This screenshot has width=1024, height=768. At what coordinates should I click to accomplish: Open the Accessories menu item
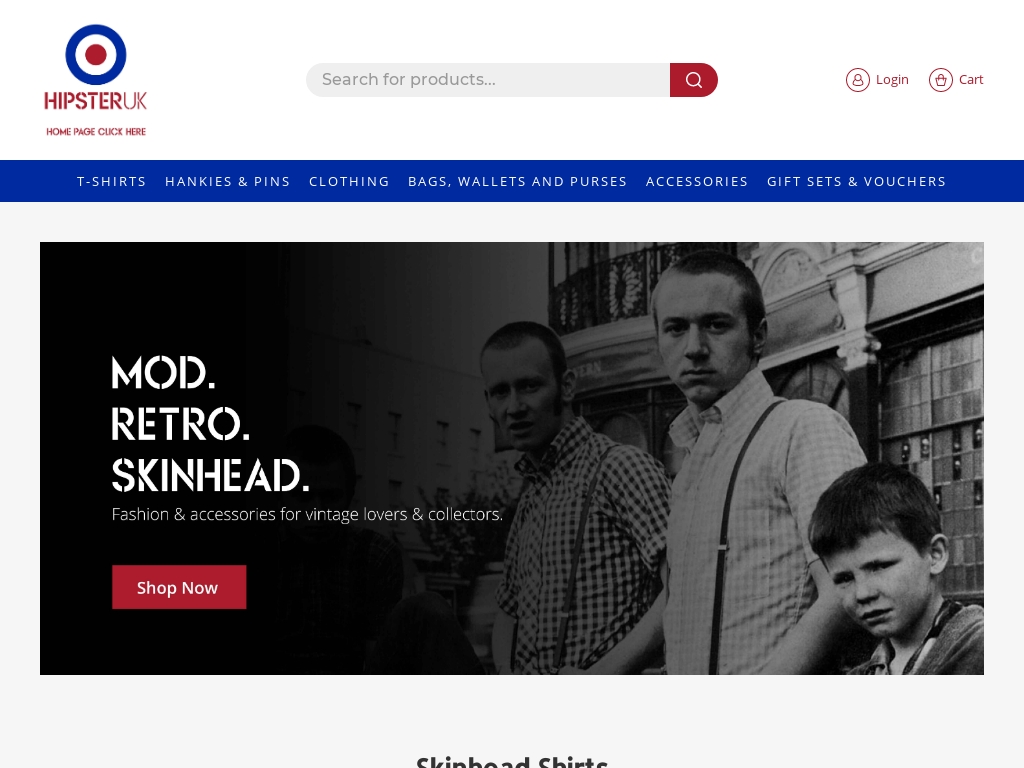(697, 182)
